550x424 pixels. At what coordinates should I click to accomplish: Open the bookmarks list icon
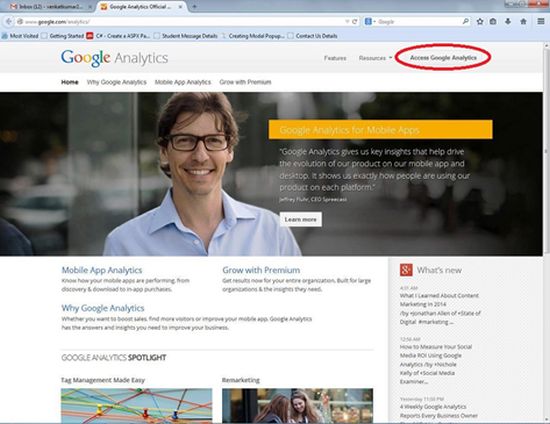[x=493, y=21]
